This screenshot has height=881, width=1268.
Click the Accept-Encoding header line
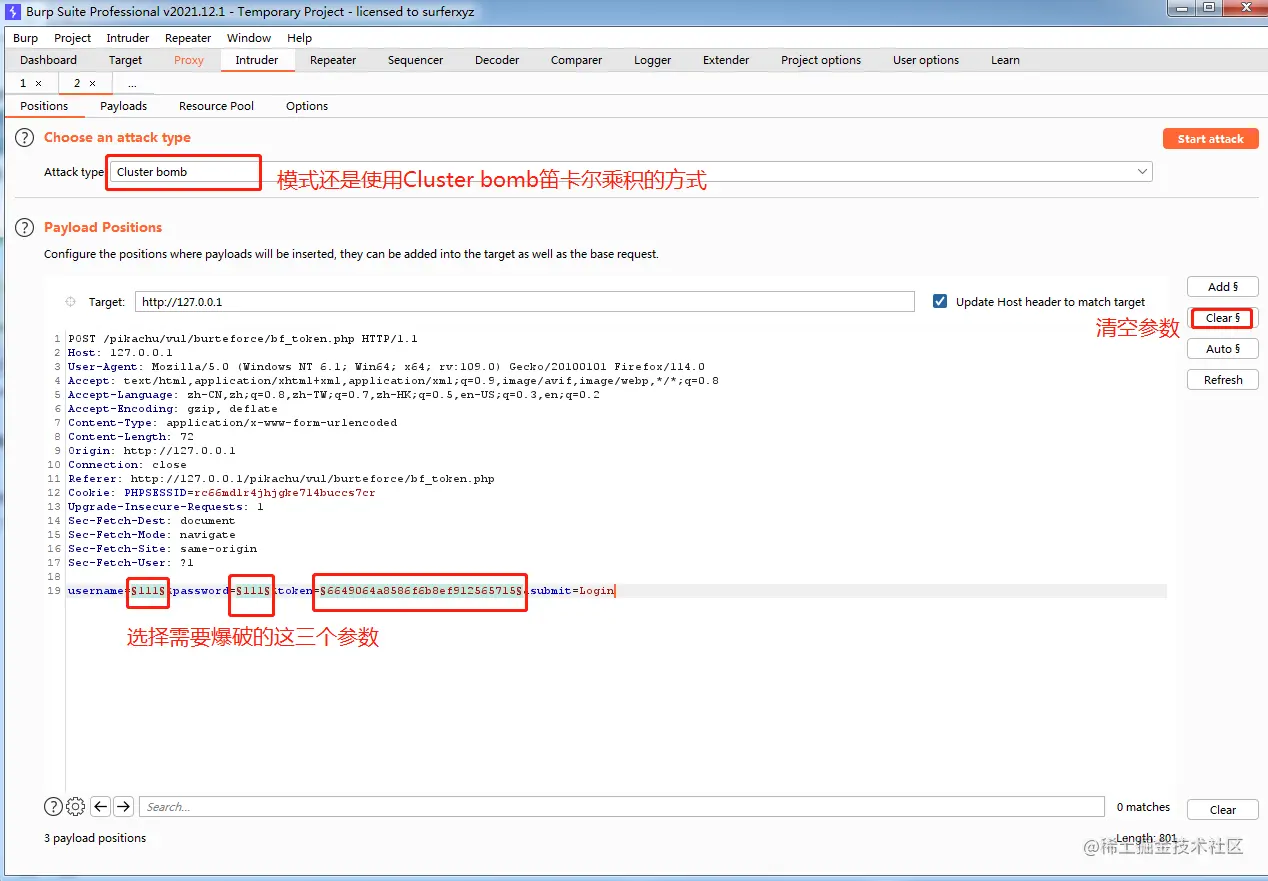tap(173, 409)
